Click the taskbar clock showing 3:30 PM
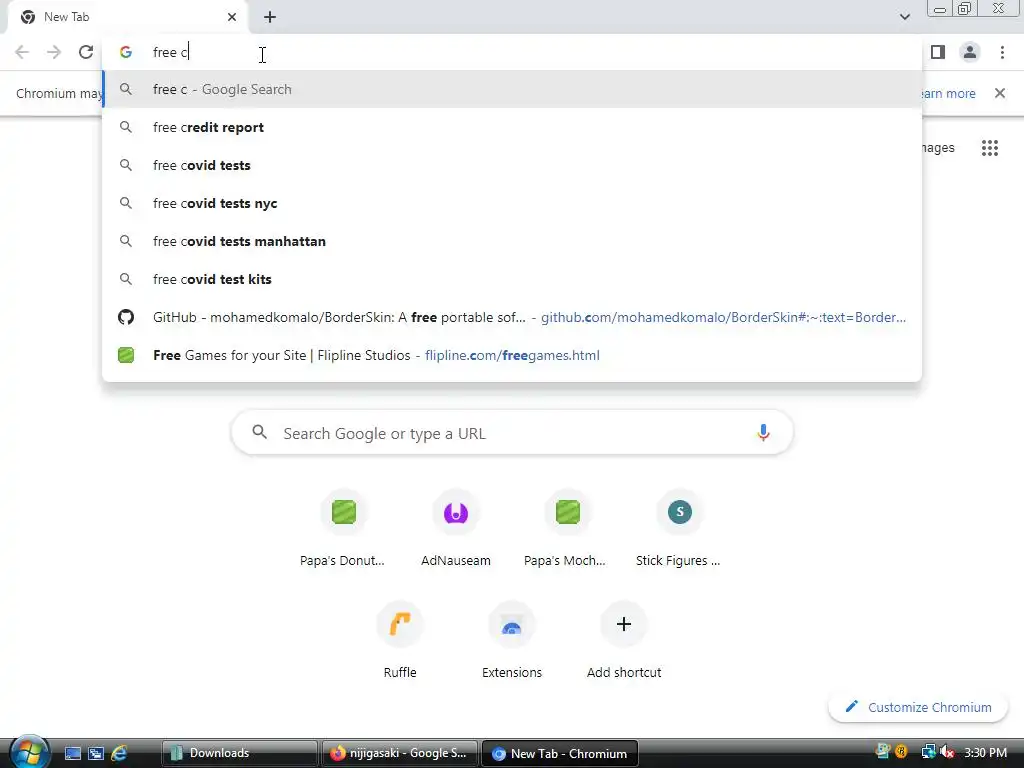The width and height of the screenshot is (1024, 768). 985,752
